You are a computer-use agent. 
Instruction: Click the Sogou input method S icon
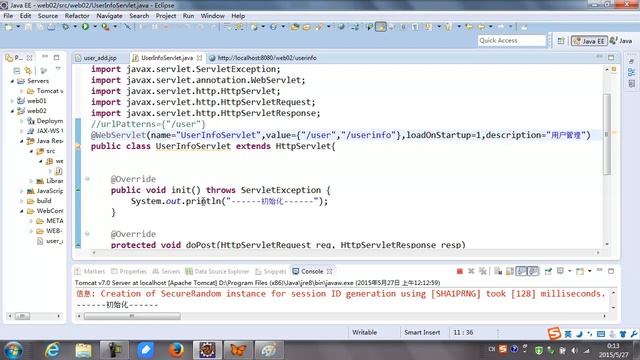(x=554, y=333)
